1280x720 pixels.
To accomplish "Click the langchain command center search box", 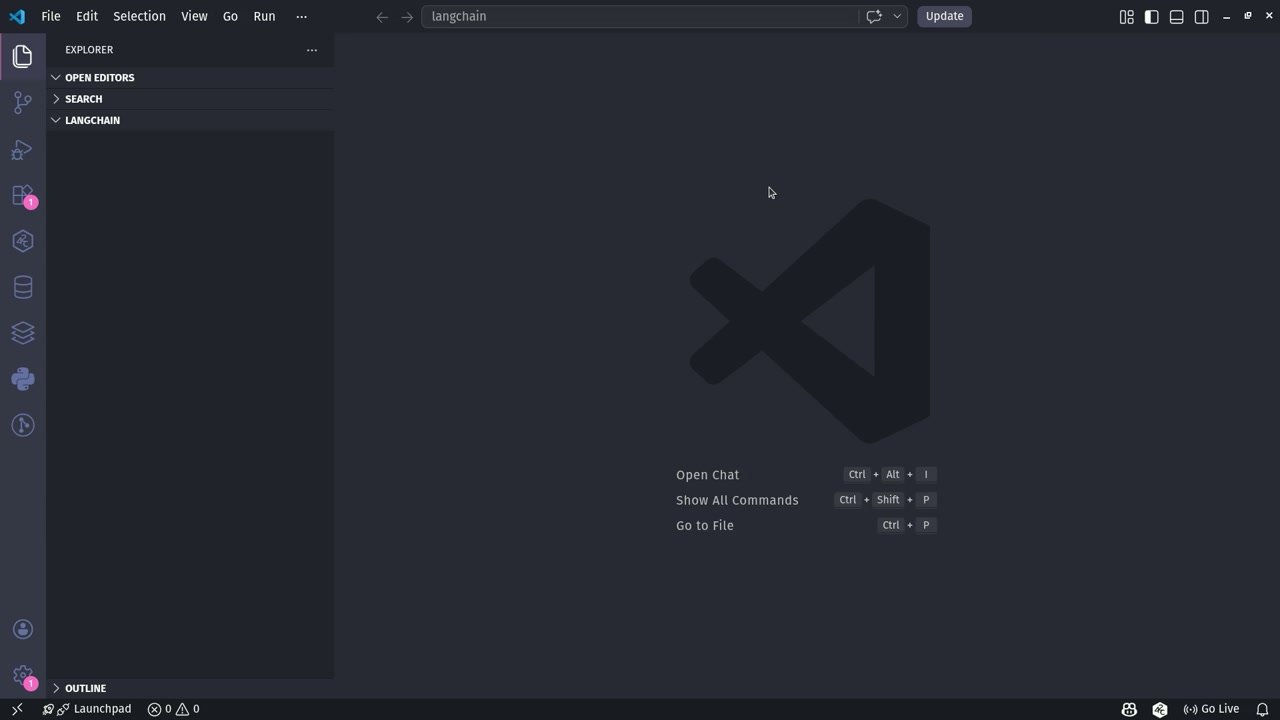I will pyautogui.click(x=640, y=16).
